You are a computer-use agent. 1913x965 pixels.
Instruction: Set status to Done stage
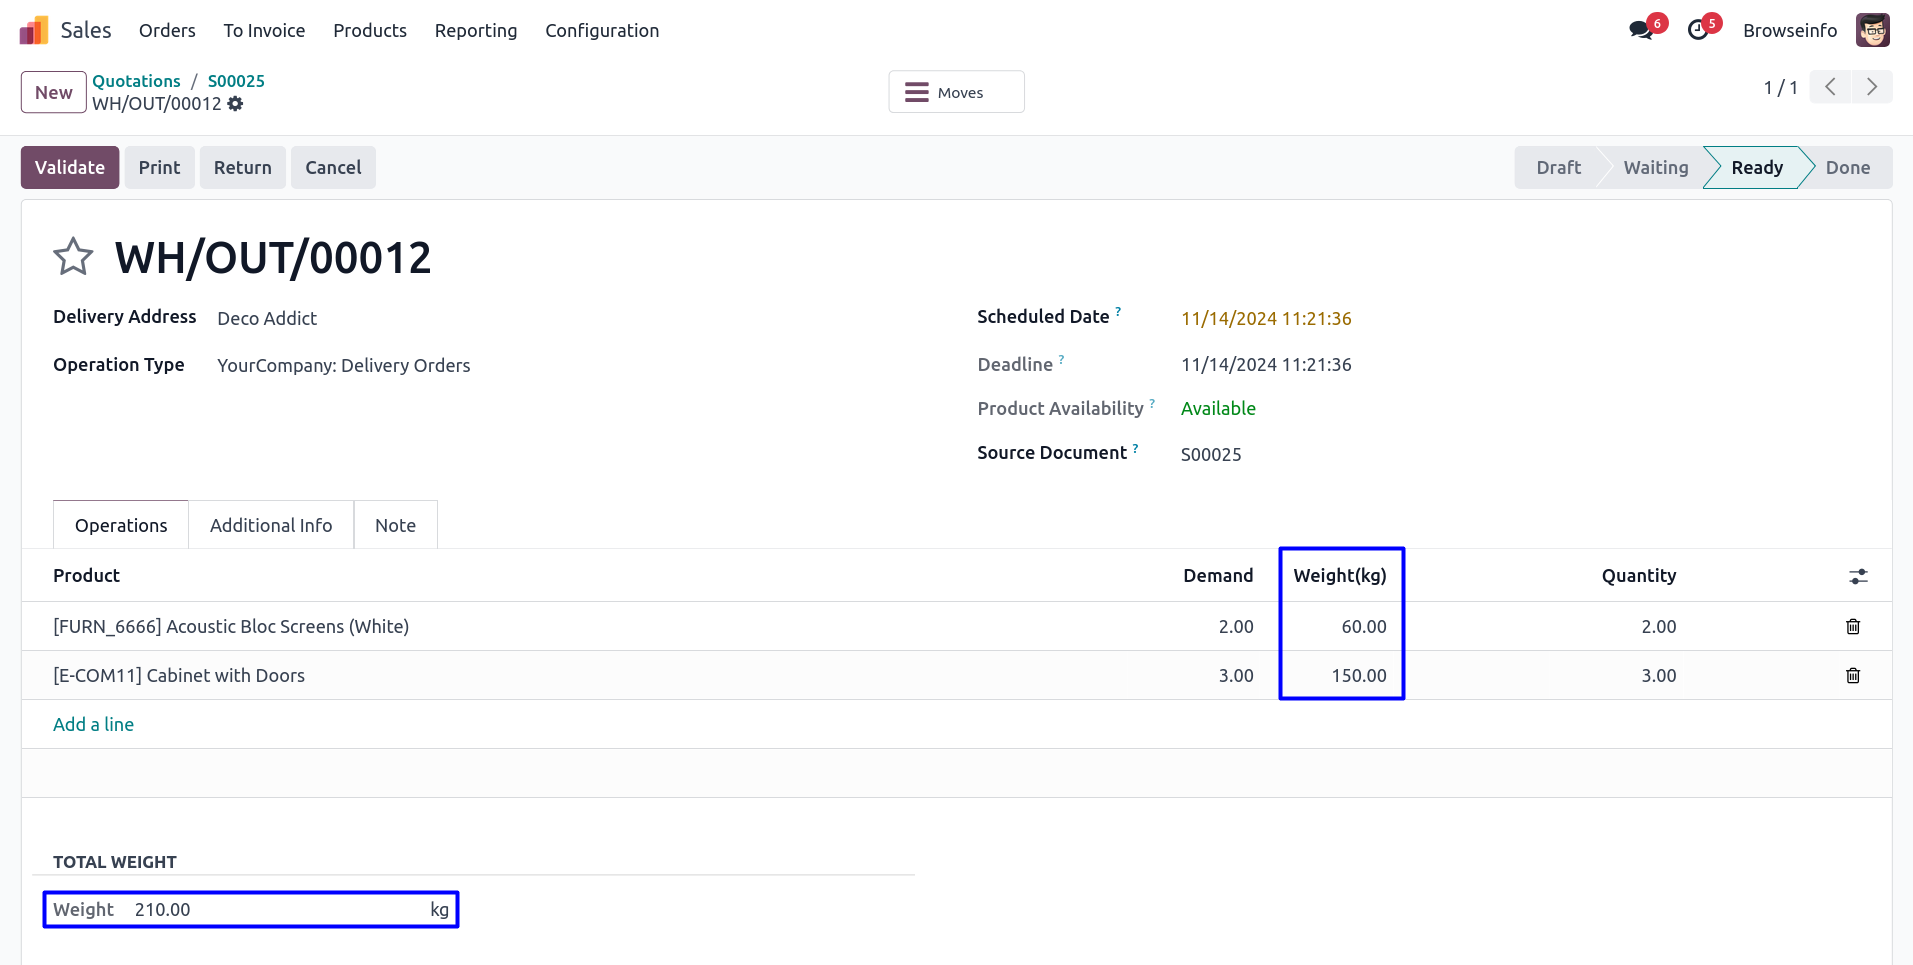[1847, 168]
